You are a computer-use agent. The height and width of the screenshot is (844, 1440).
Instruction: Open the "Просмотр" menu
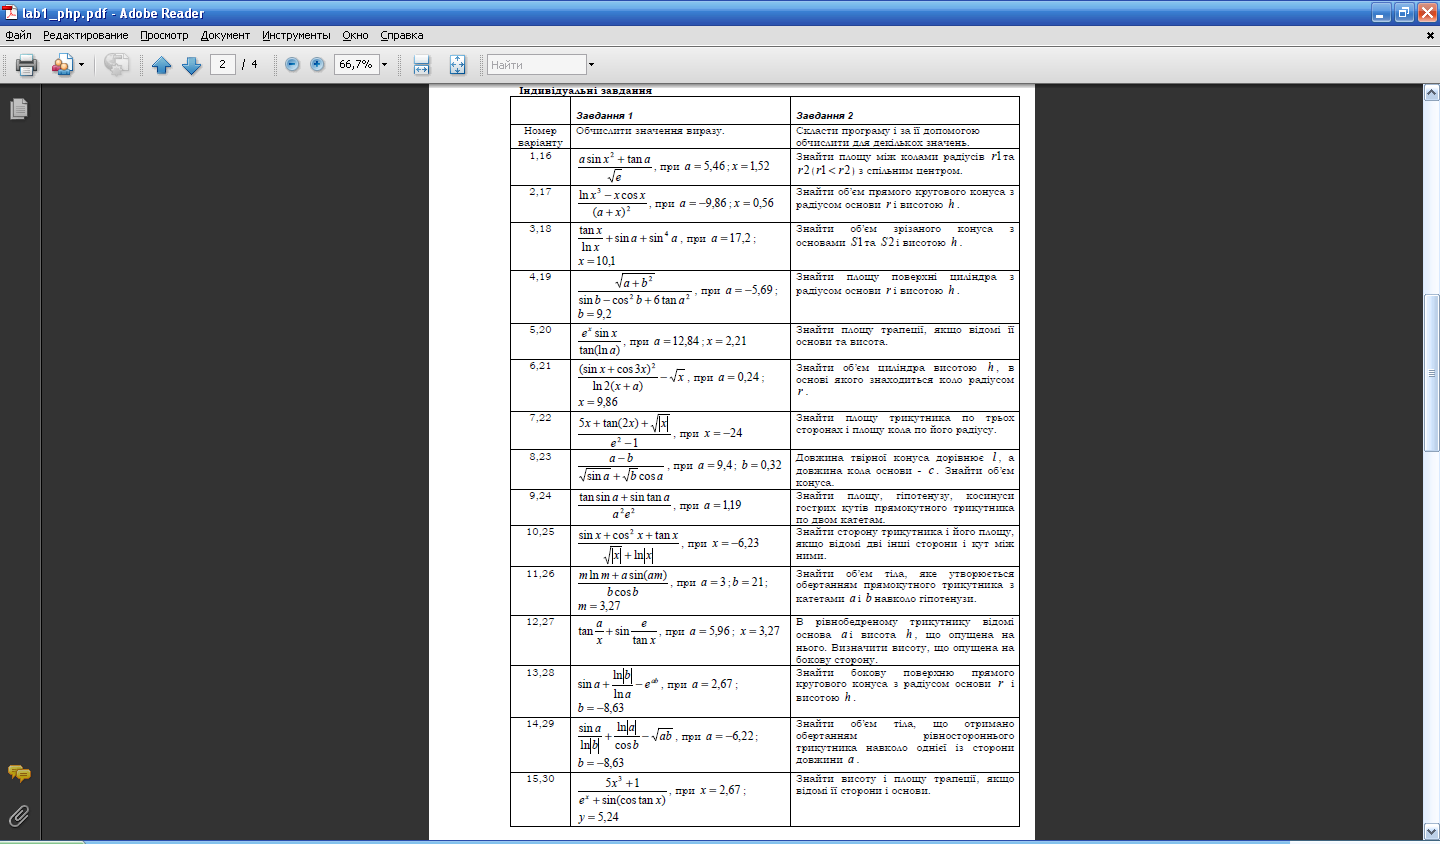tap(164, 35)
